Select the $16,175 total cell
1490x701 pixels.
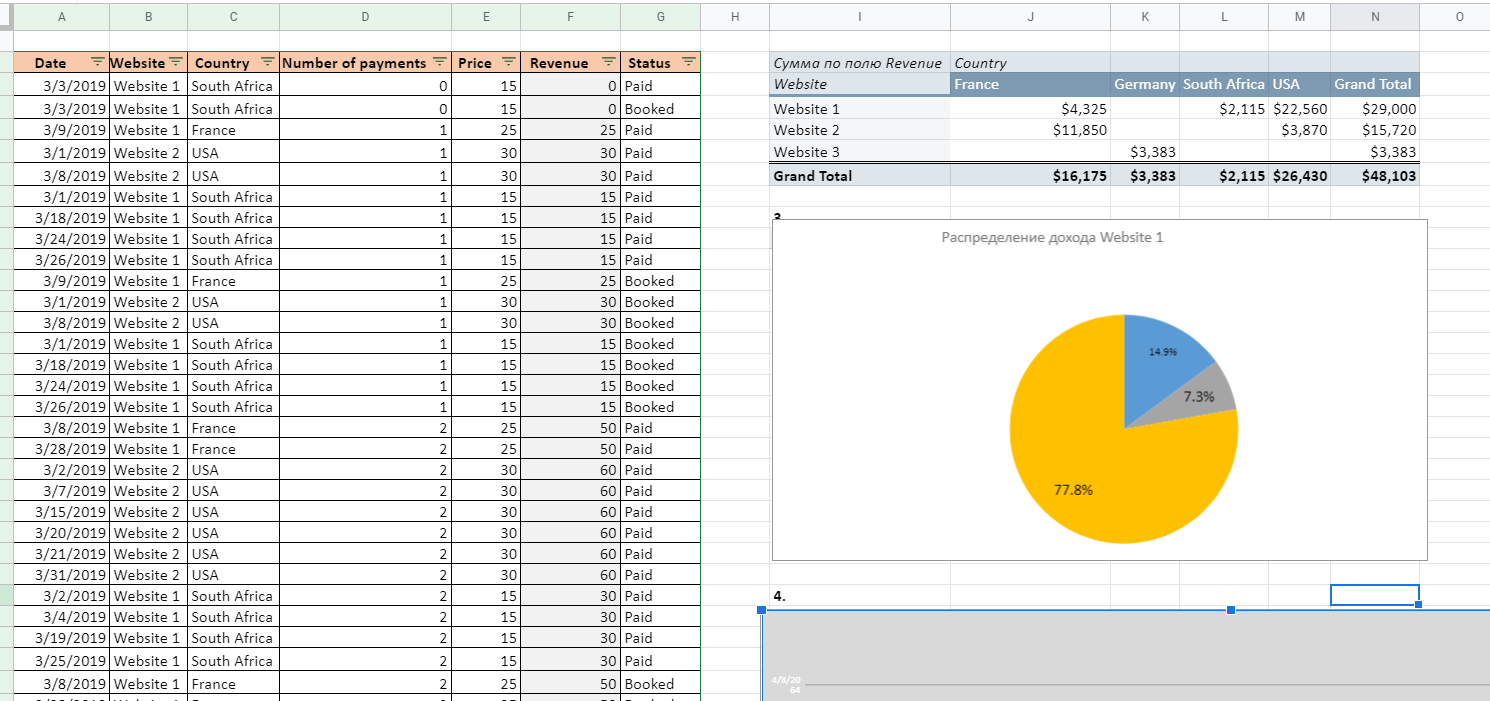coord(1030,175)
